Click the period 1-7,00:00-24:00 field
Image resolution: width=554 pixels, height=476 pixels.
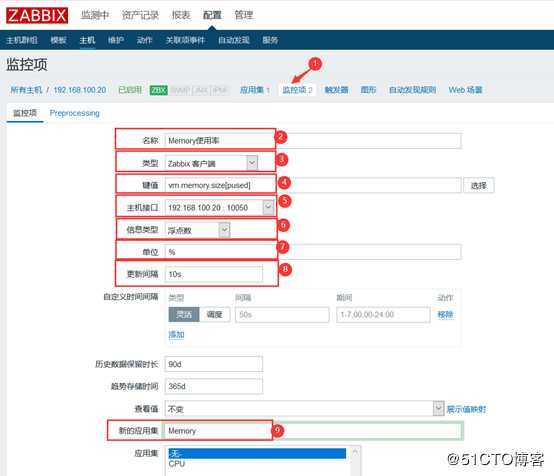383,315
